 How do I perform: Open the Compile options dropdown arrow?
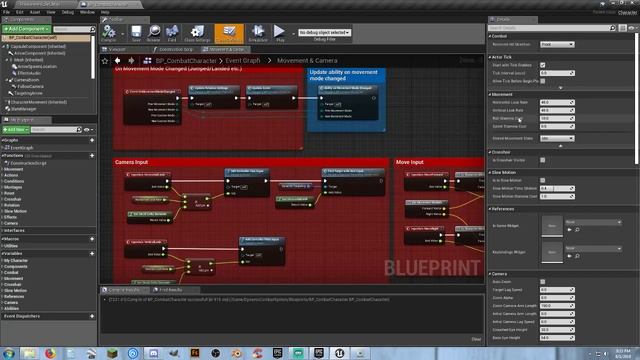tap(122, 33)
